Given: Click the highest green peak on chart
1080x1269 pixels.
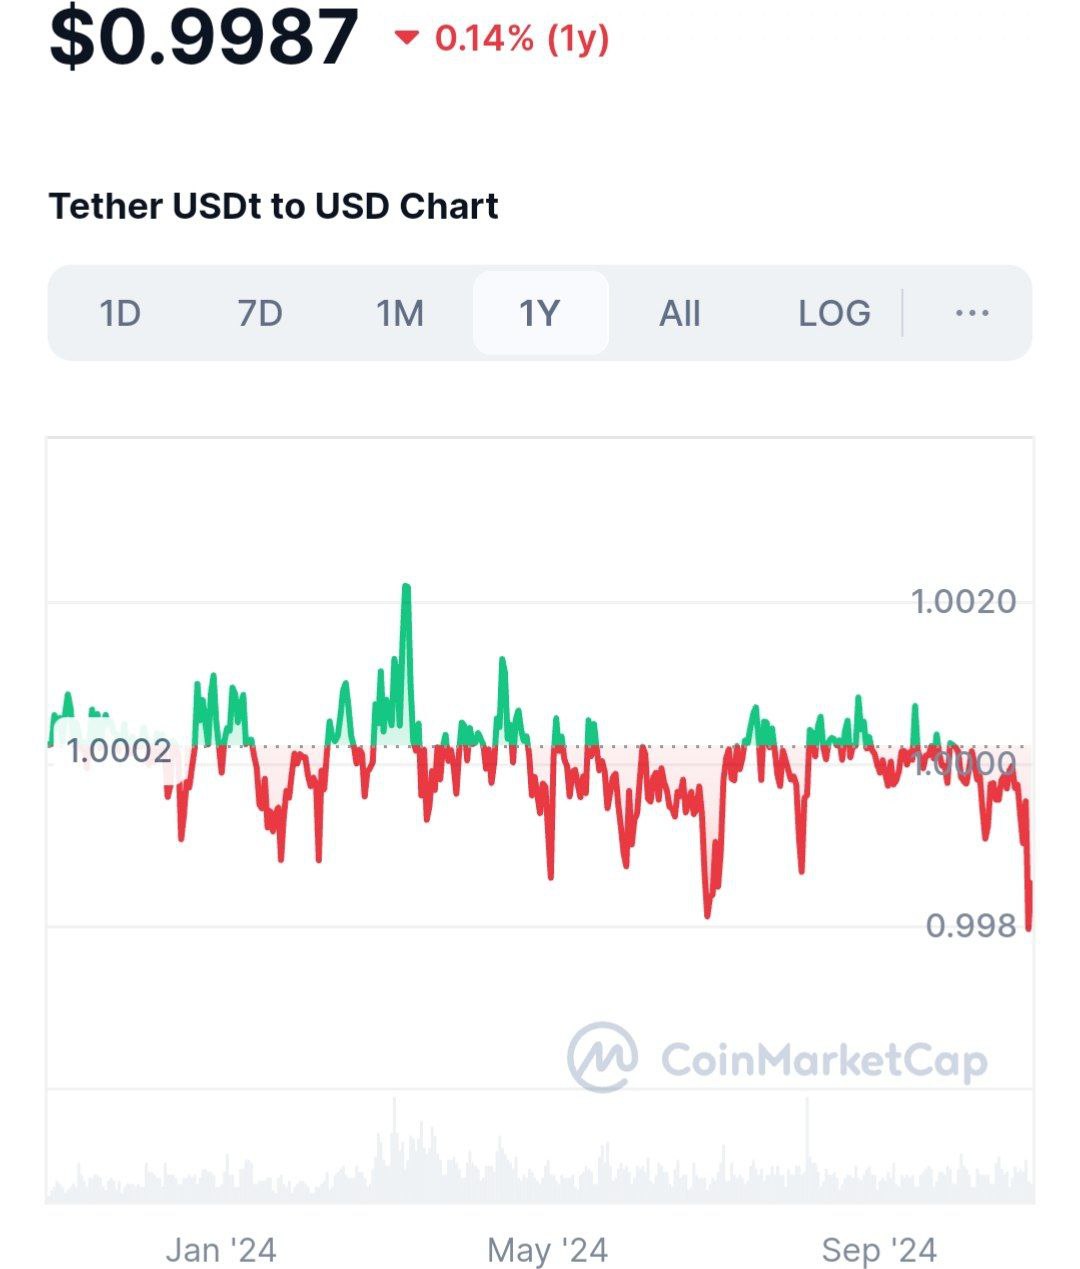Looking at the screenshot, I should coord(406,588).
